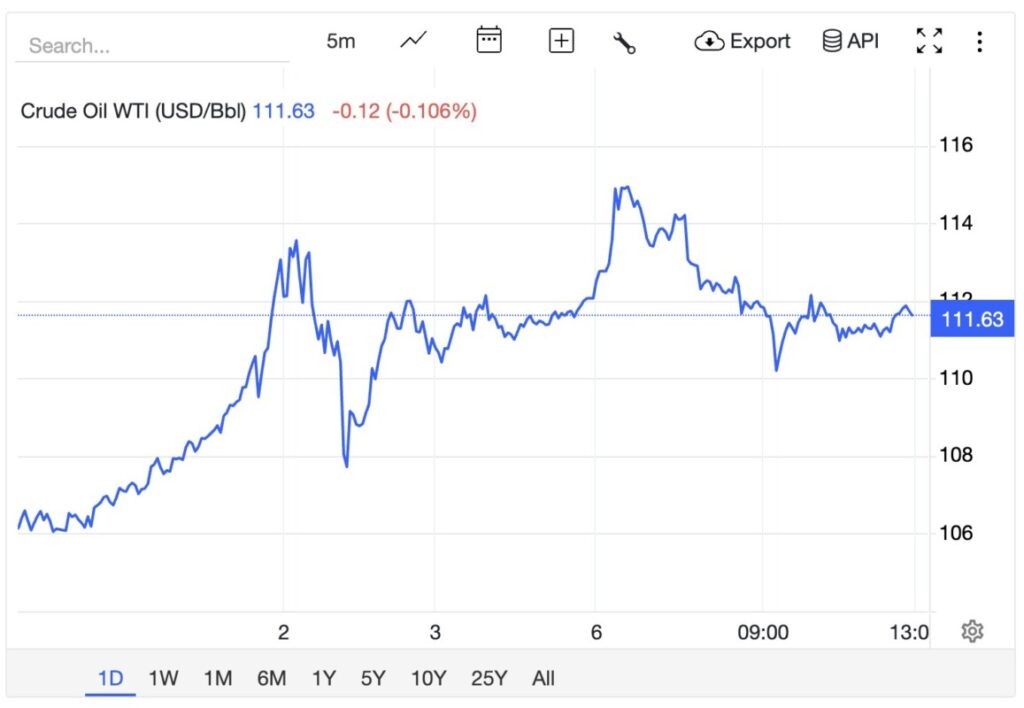Select the line chart style icon
Viewport: 1024px width, 708px height.
(x=412, y=40)
